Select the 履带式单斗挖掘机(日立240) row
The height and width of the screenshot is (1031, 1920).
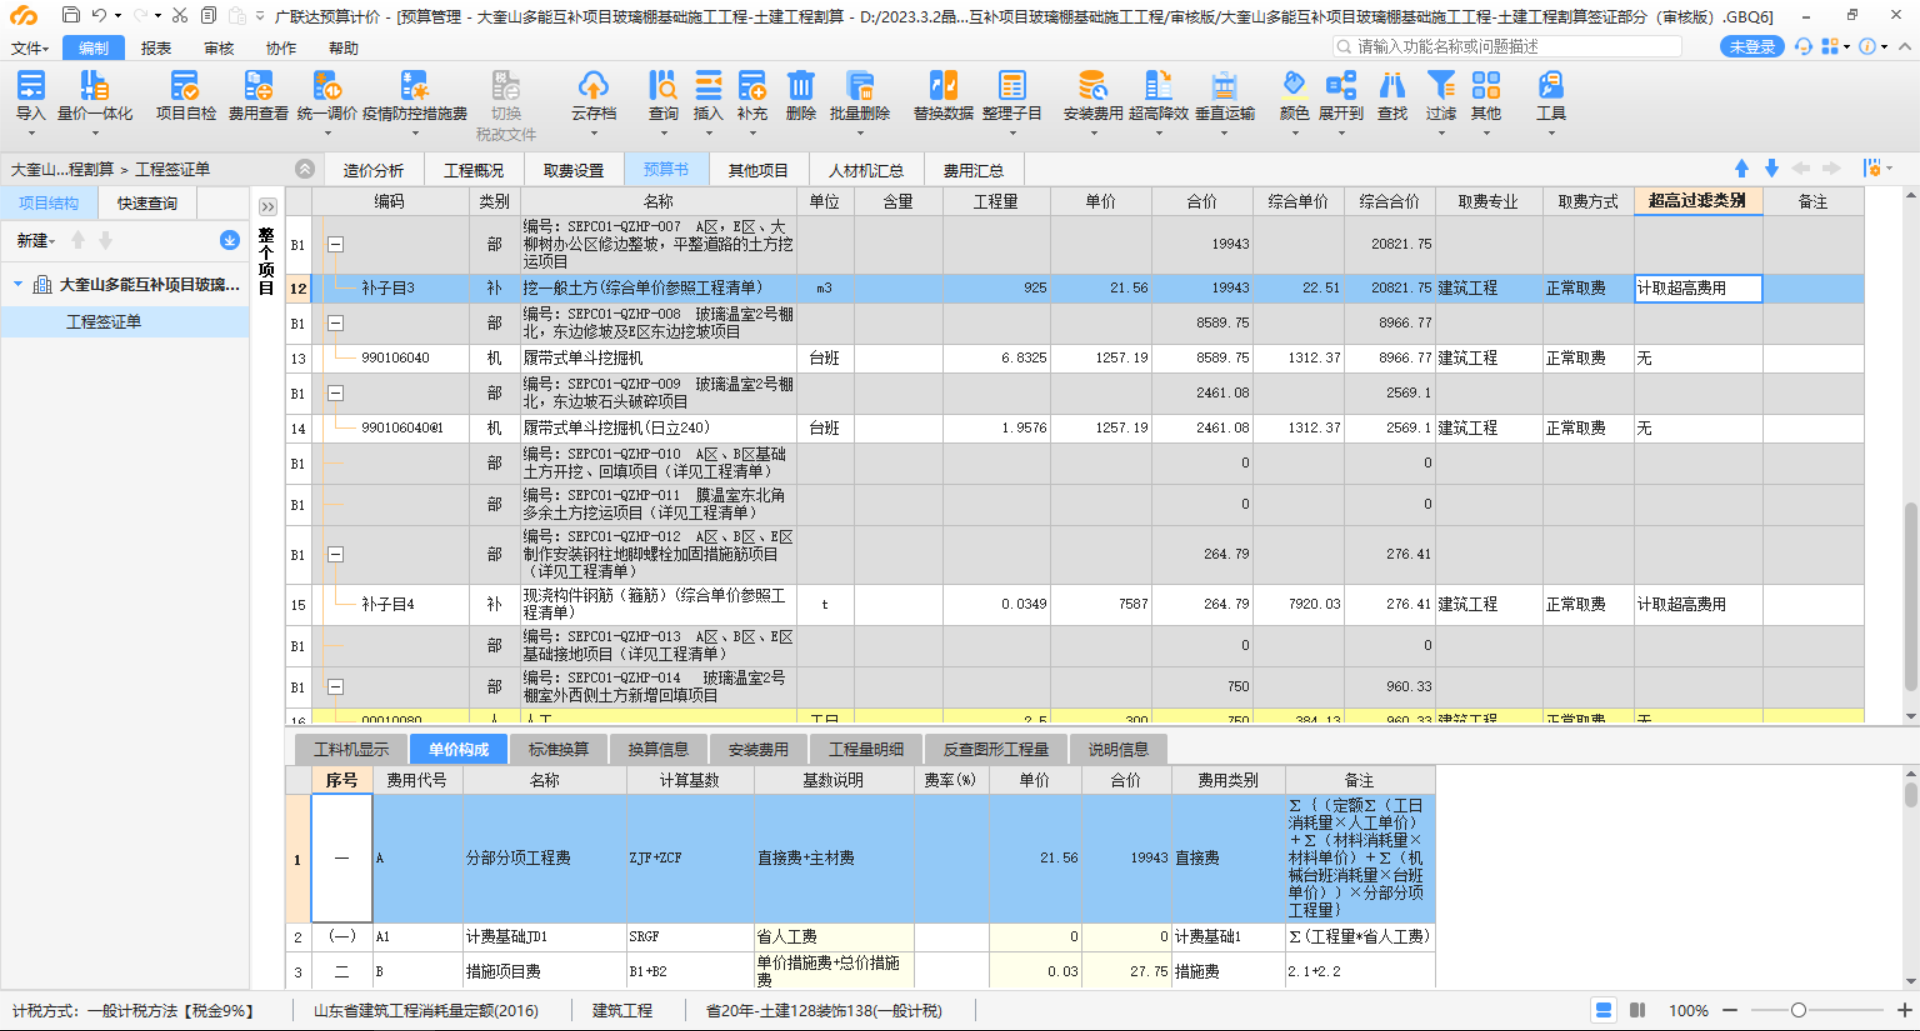coord(1075,428)
